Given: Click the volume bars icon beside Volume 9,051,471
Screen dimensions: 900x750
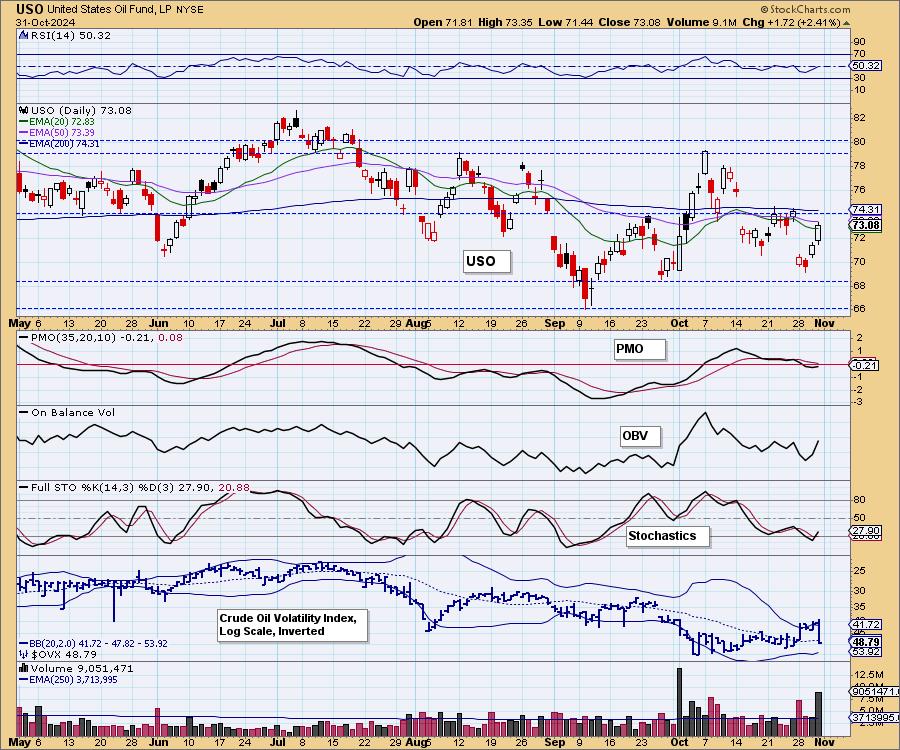Looking at the screenshot, I should (24, 668).
